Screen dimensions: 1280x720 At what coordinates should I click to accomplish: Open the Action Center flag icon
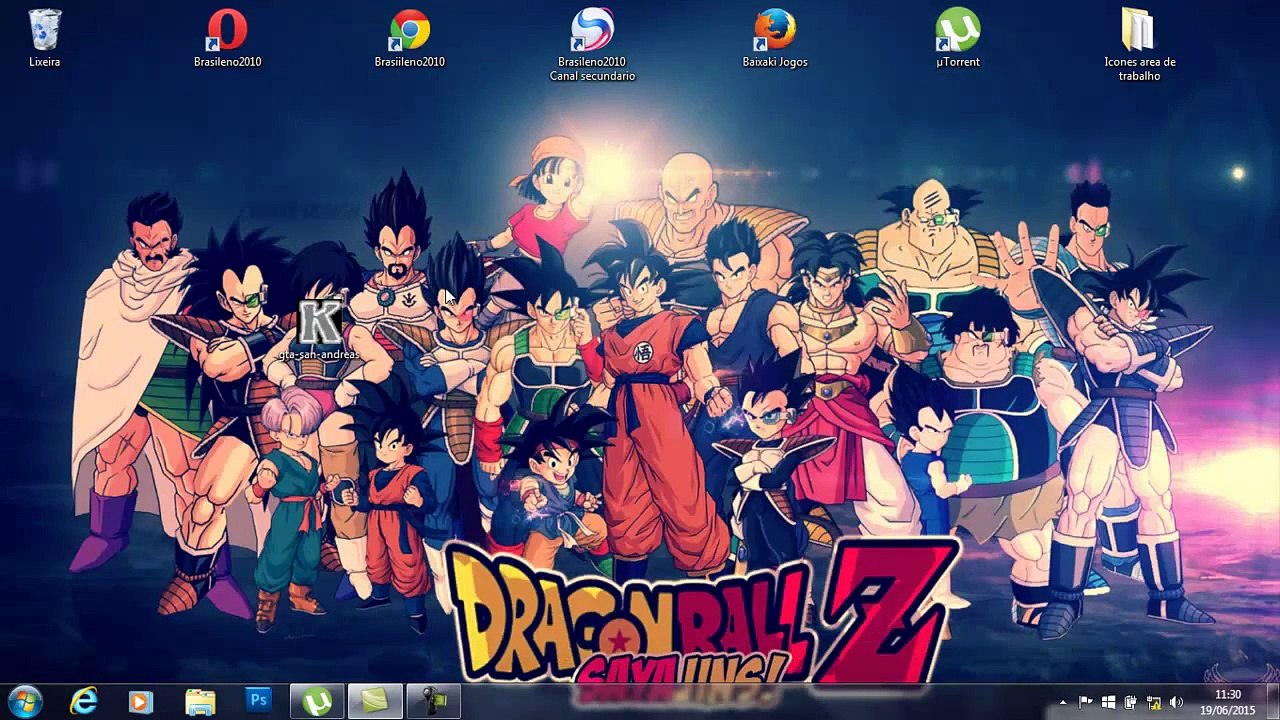(1085, 702)
